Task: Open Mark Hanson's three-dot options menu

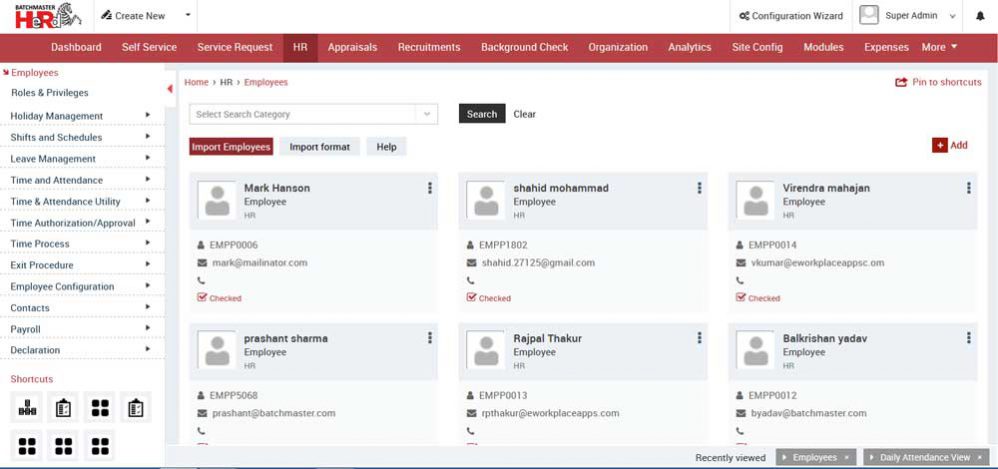Action: coord(430,188)
